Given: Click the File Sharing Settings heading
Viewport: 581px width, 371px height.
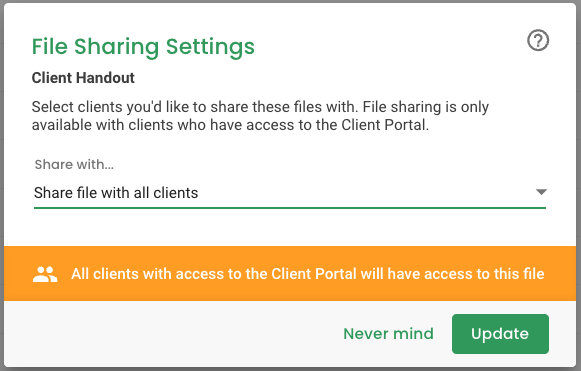Looking at the screenshot, I should [143, 47].
